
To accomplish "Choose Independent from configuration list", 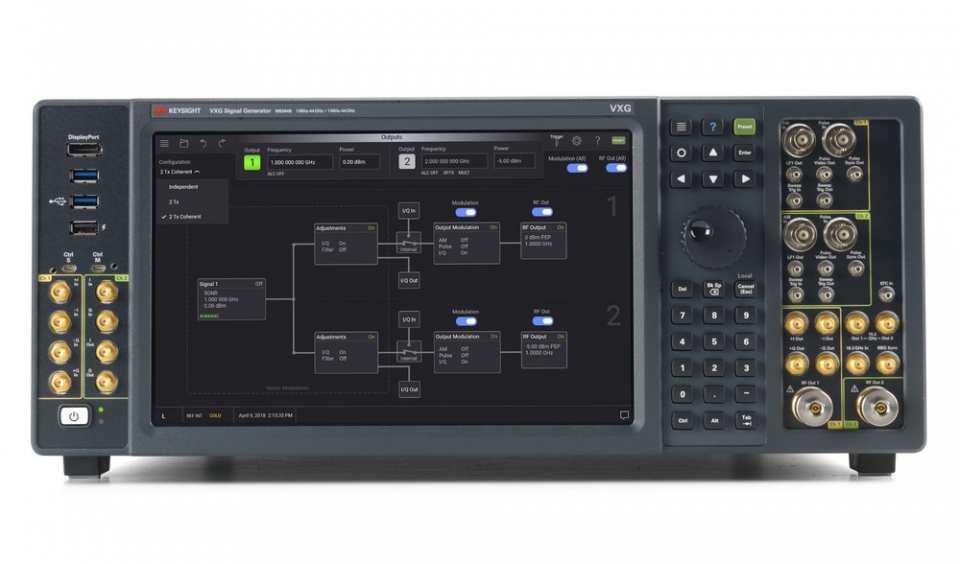I will tap(184, 186).
